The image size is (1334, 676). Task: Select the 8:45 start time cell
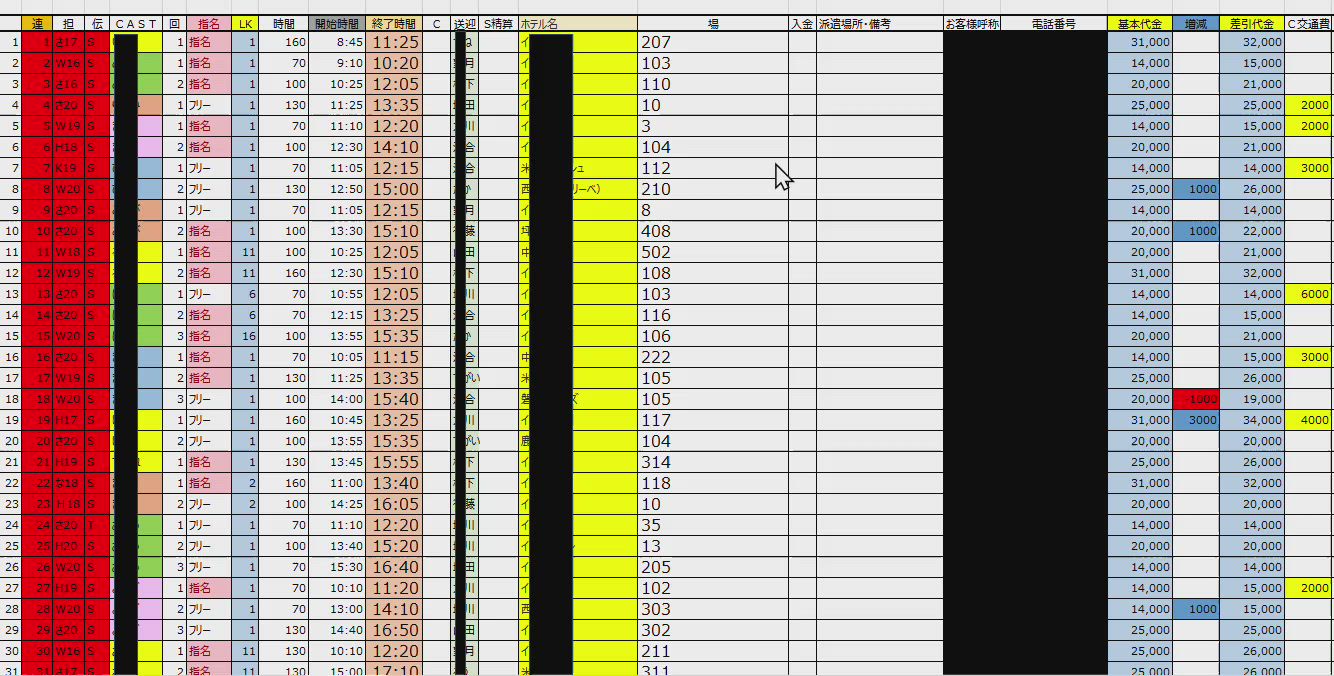click(x=337, y=42)
